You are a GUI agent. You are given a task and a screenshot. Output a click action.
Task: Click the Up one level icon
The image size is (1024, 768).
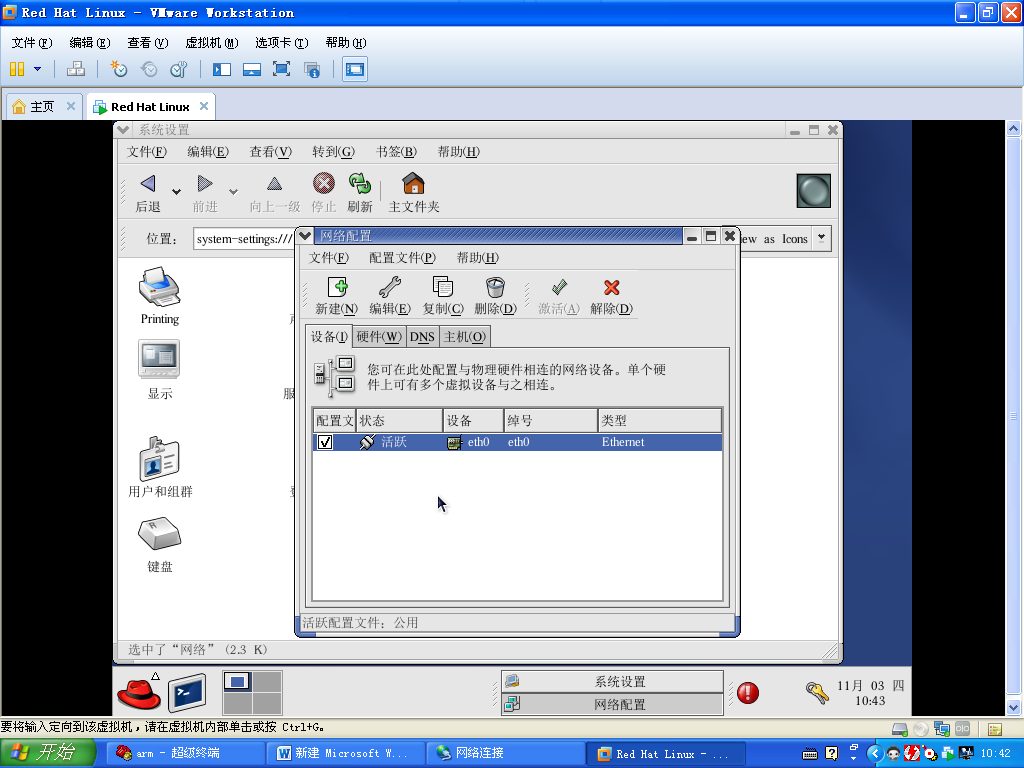click(274, 184)
